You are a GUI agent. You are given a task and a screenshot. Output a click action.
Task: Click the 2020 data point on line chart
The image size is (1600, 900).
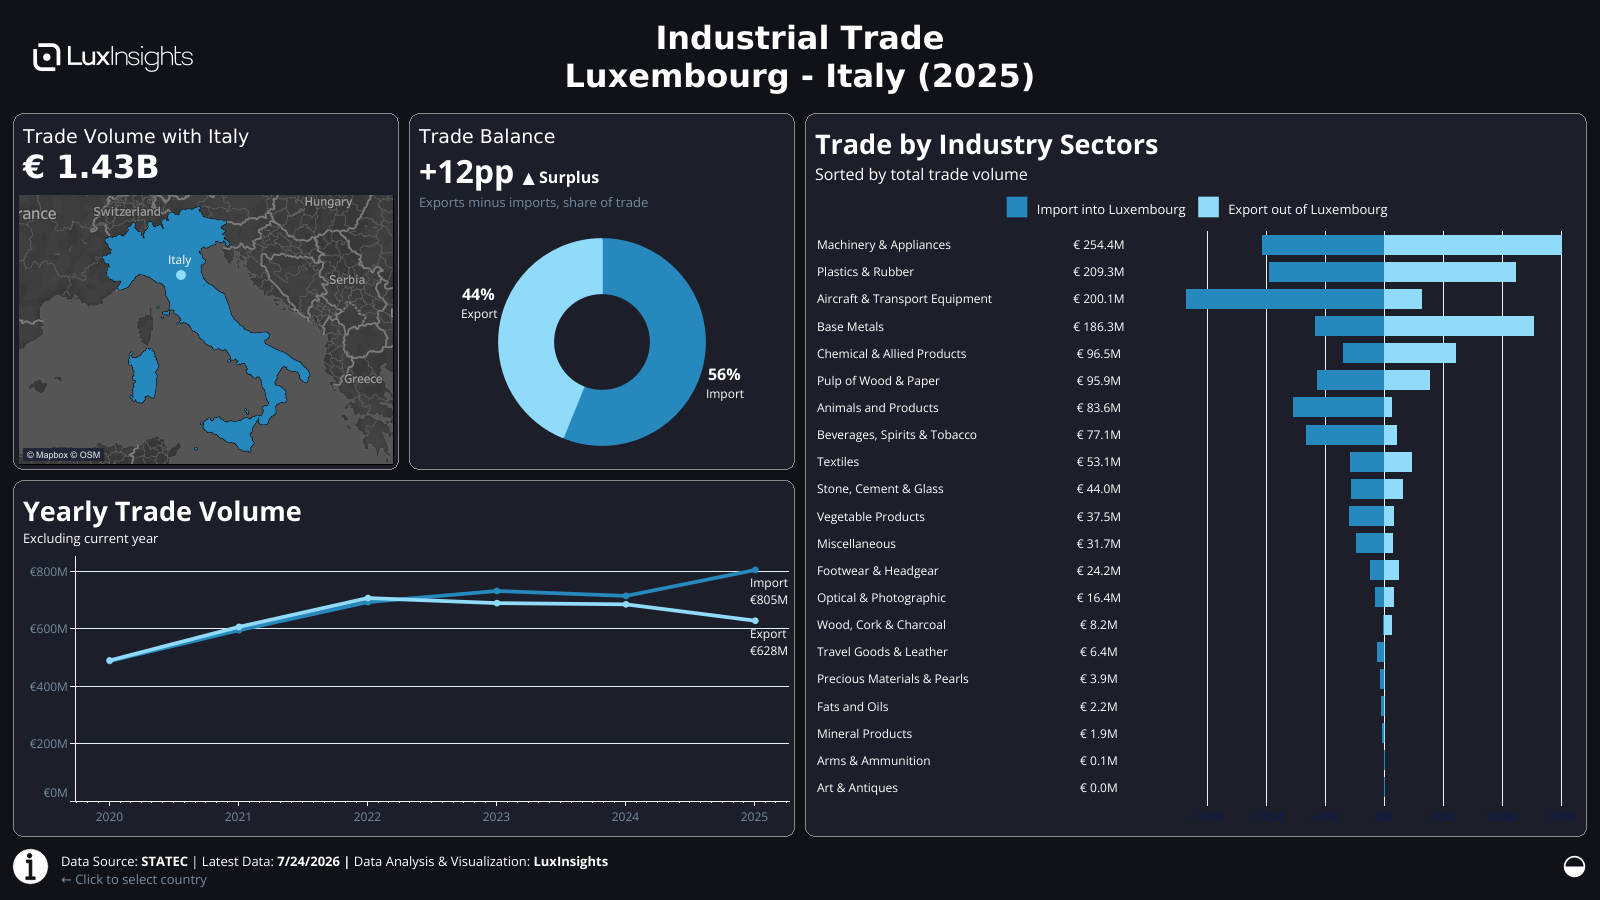(x=110, y=661)
